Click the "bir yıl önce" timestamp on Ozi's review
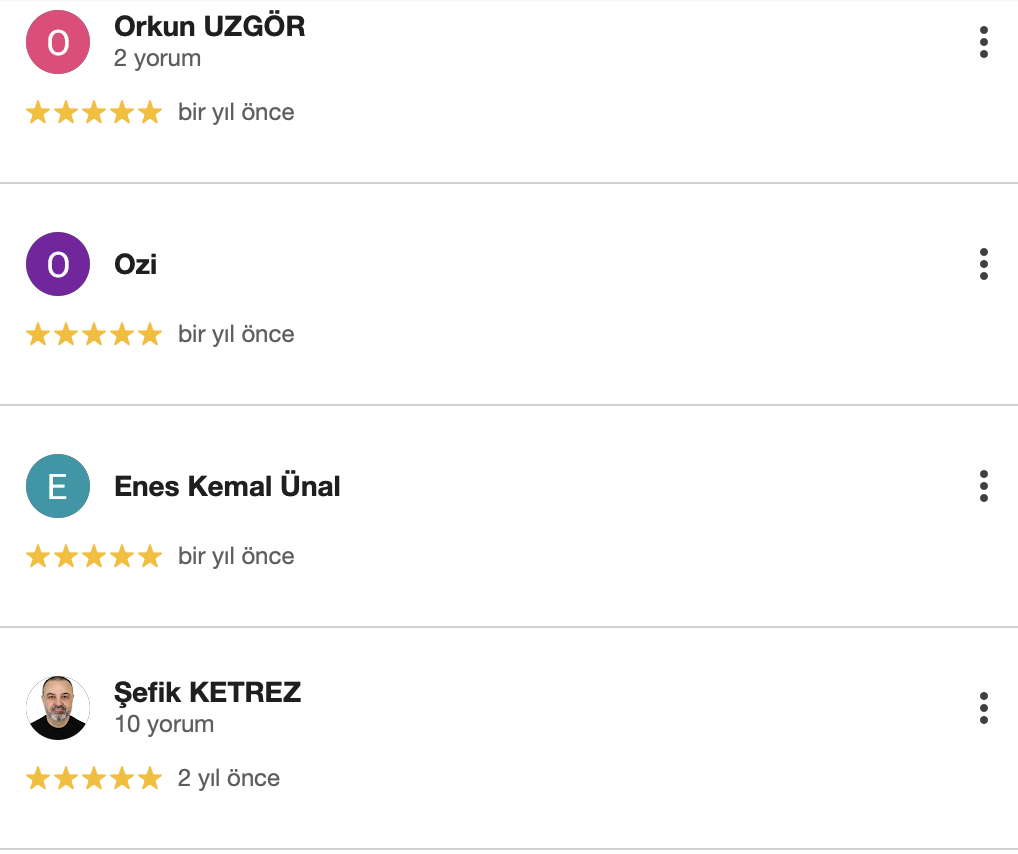This screenshot has width=1018, height=854. click(236, 334)
